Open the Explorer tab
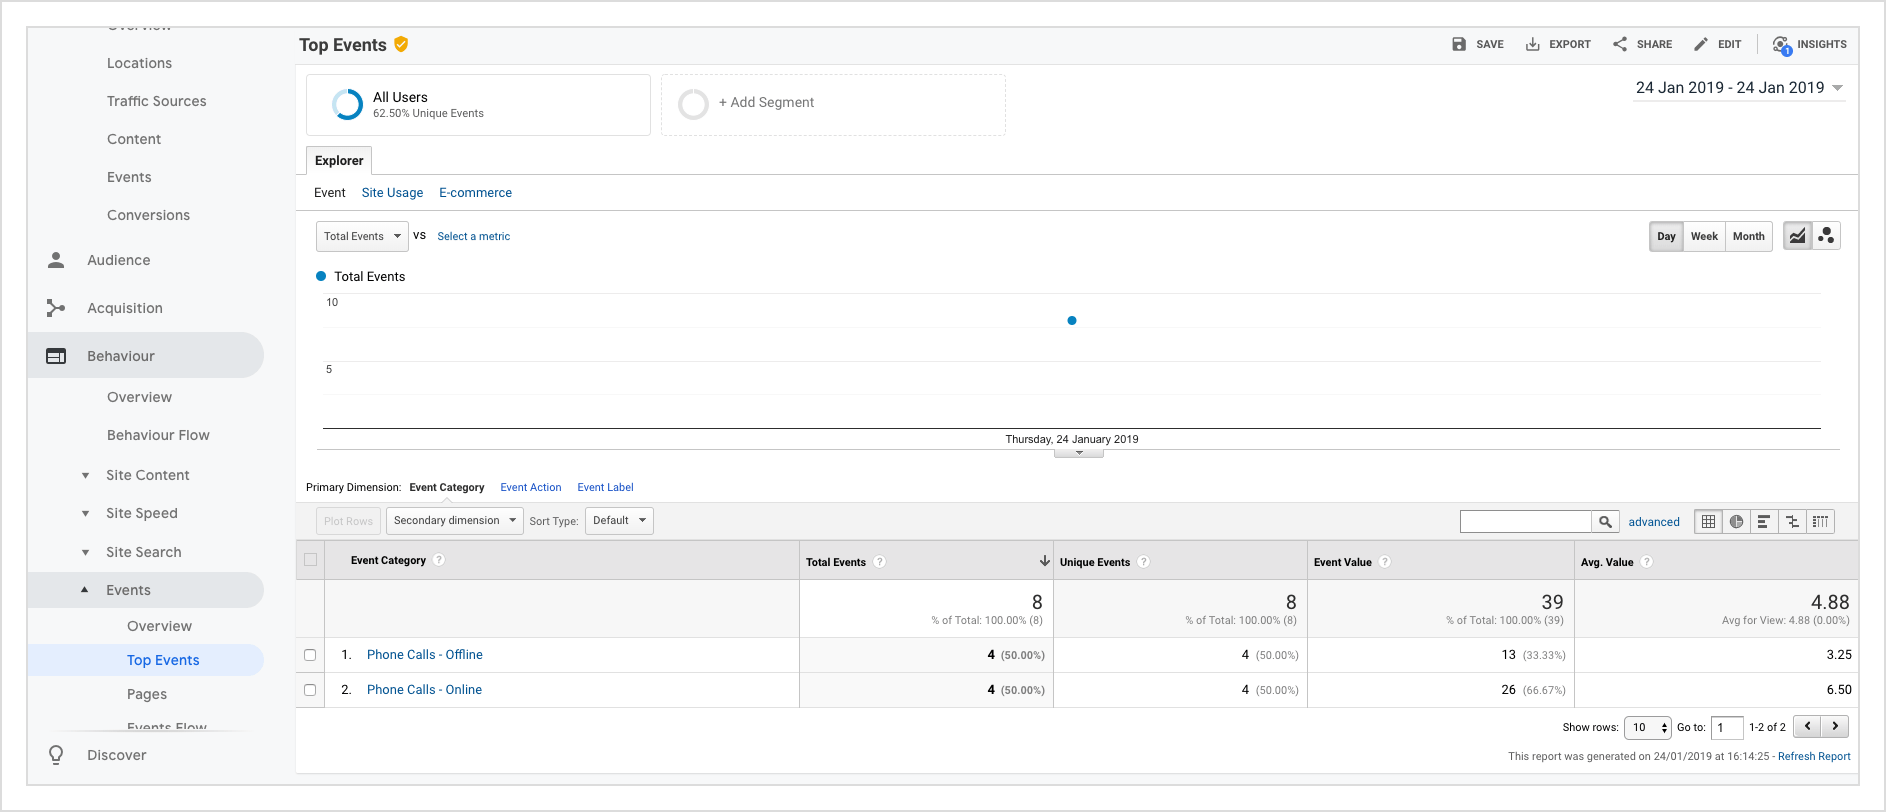The image size is (1886, 812). pyautogui.click(x=339, y=160)
